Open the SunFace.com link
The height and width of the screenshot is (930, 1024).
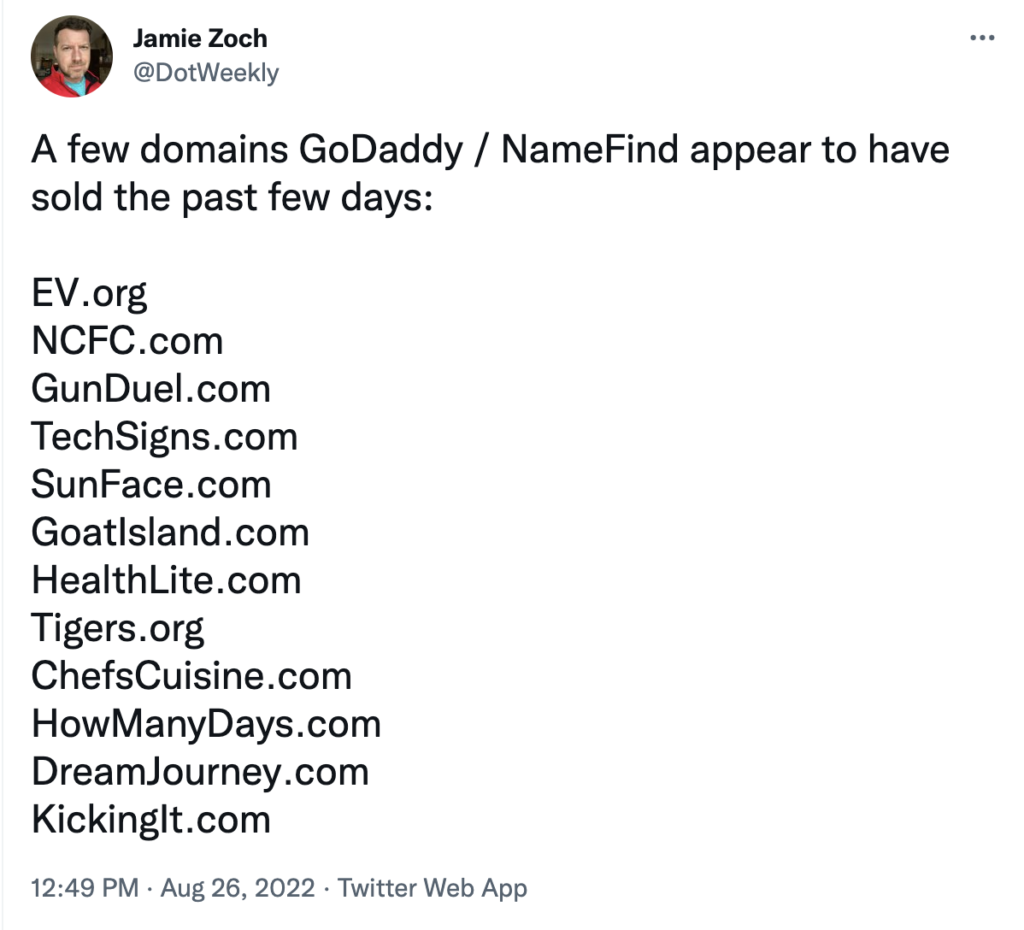click(x=151, y=485)
